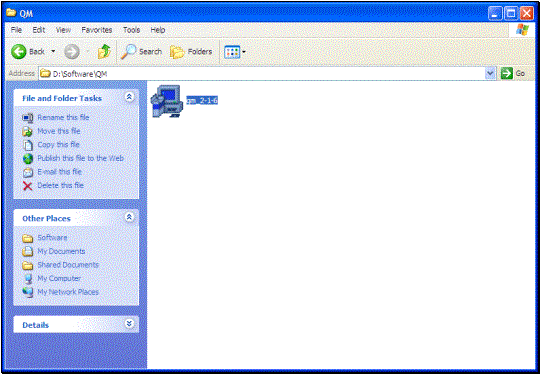
Task: Click the address field showing D:\Software\QM
Action: coord(262,73)
